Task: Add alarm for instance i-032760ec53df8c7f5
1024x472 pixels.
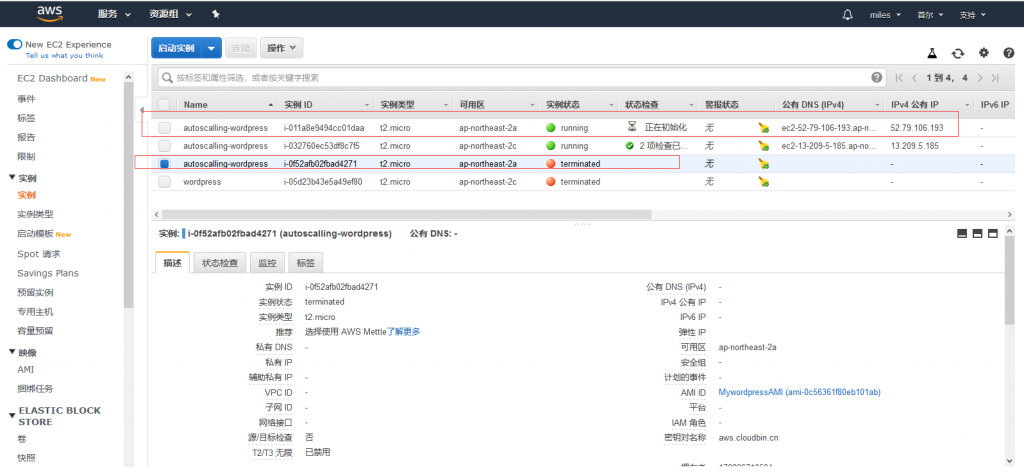Action: click(x=763, y=146)
